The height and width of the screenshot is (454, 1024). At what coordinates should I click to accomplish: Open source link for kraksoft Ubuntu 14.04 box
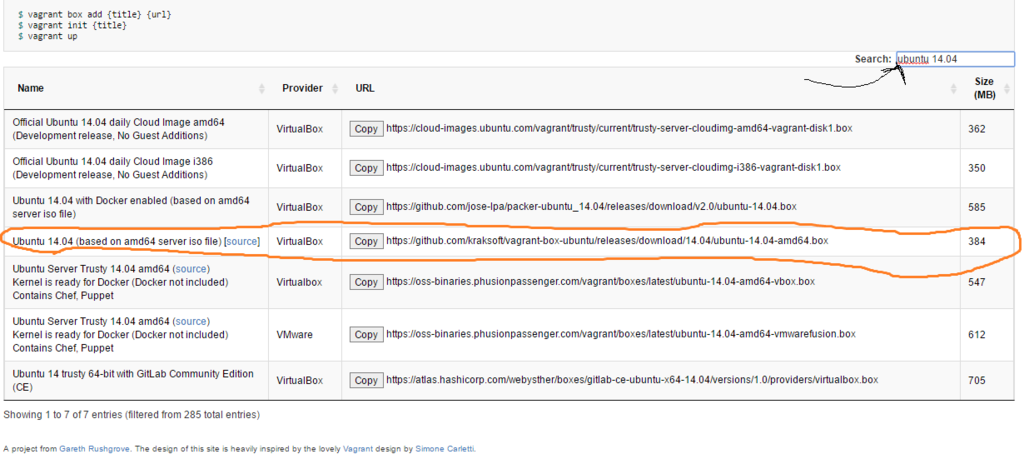tap(242, 241)
